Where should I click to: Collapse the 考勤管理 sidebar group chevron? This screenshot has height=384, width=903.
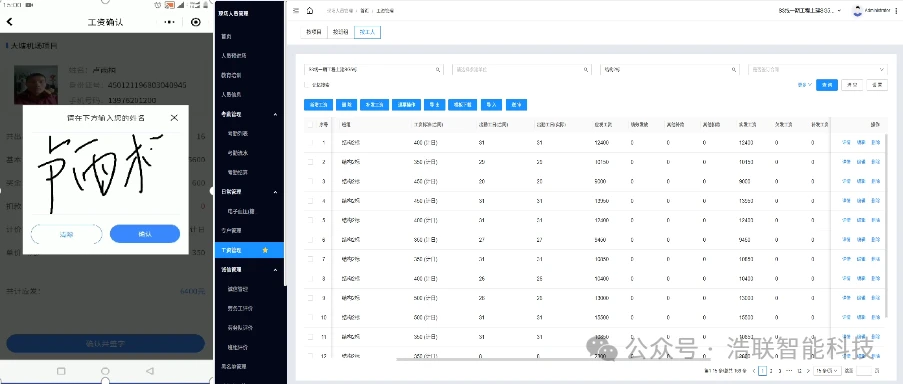(x=275, y=115)
